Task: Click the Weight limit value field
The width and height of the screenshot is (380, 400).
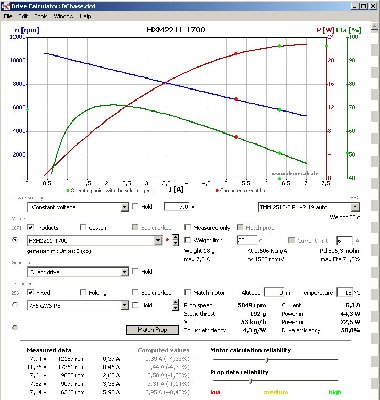Action: pos(247,240)
